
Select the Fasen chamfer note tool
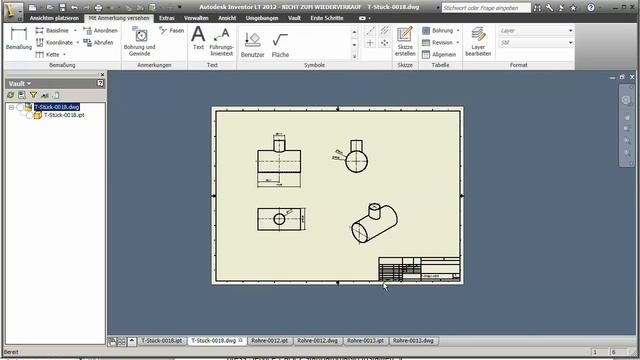tap(171, 31)
